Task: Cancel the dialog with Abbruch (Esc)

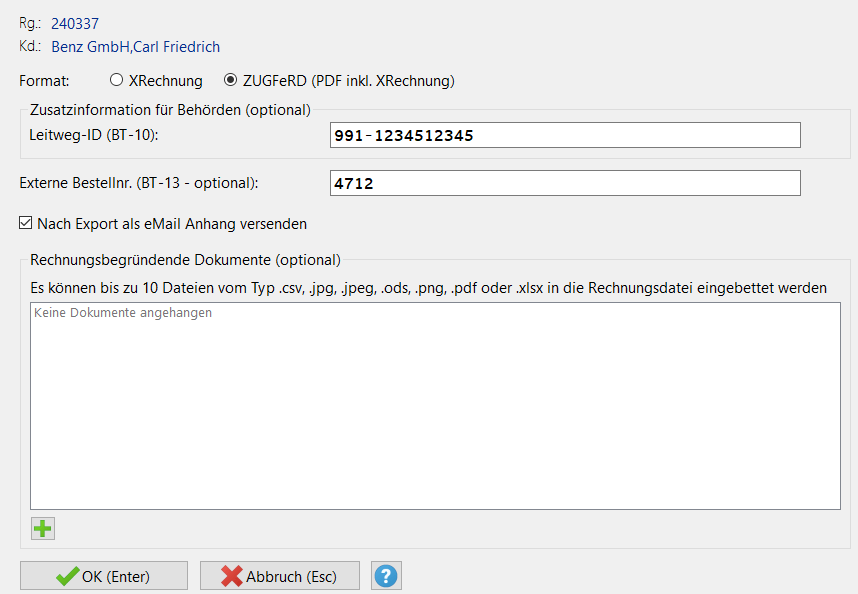Action: [279, 576]
